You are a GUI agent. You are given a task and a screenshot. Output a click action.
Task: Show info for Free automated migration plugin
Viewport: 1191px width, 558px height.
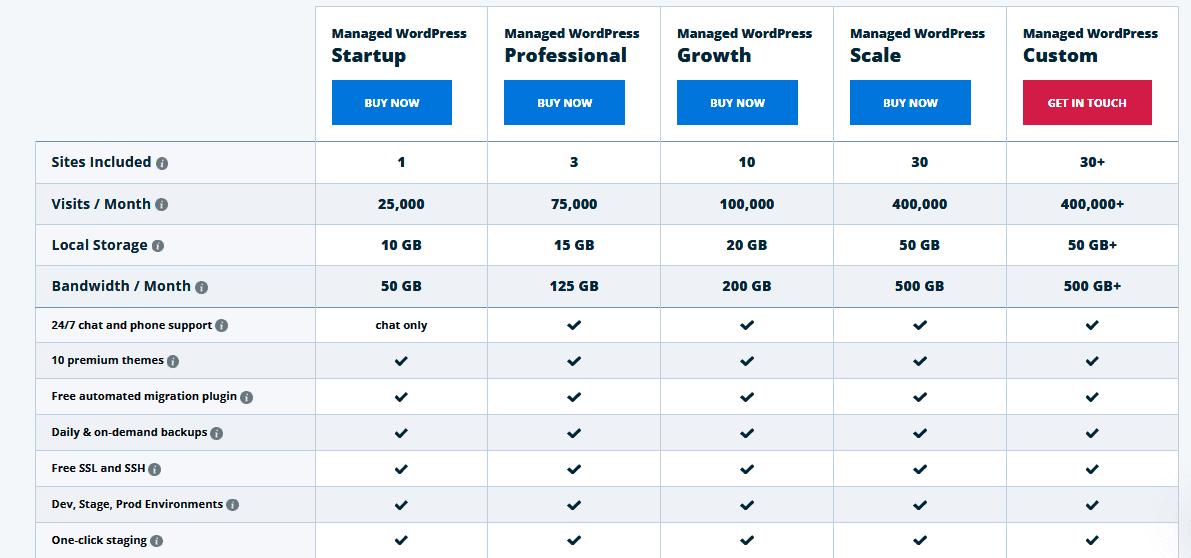click(247, 397)
